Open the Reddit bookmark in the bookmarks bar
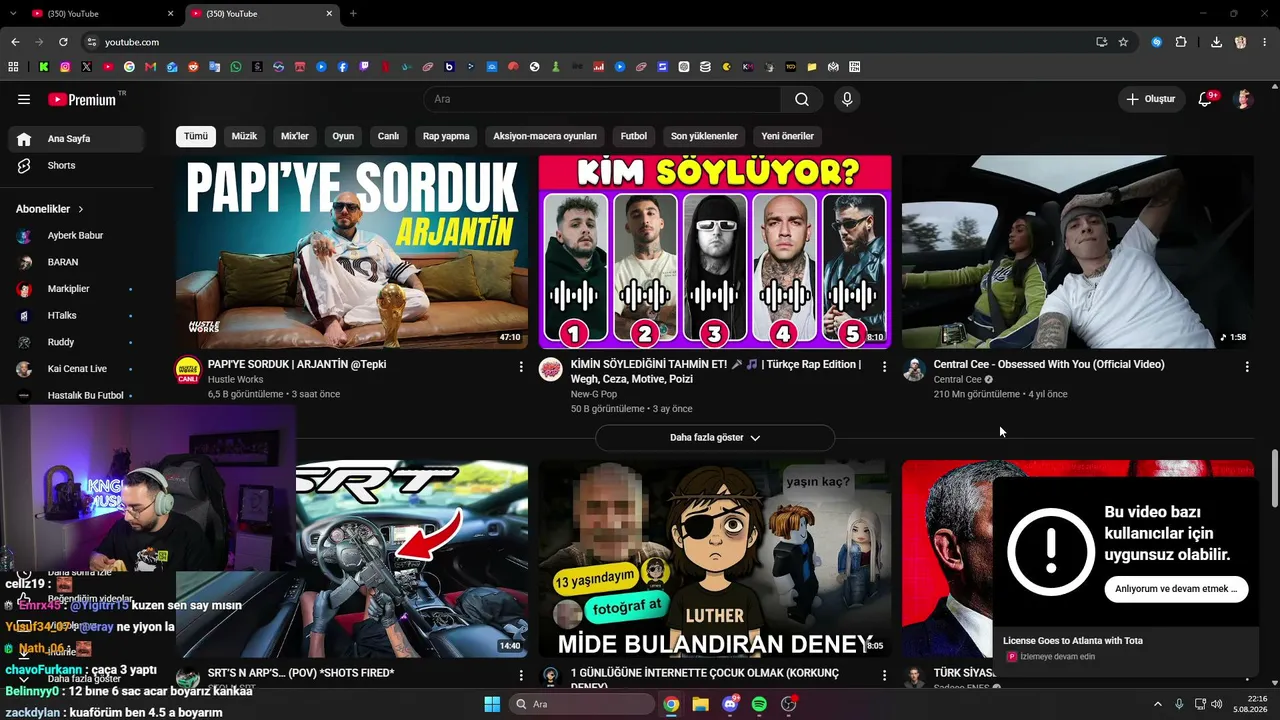Screen dimensions: 1280x720 point(193,67)
